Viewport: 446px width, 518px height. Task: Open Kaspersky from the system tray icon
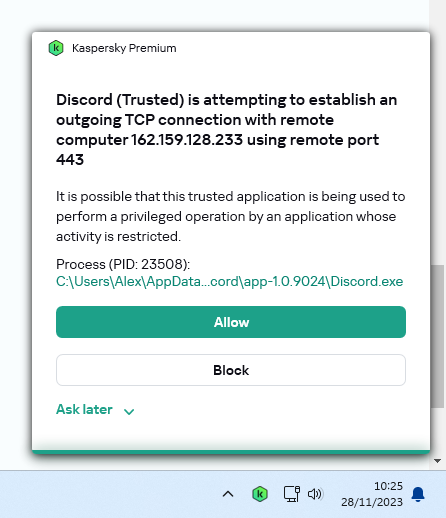click(260, 494)
